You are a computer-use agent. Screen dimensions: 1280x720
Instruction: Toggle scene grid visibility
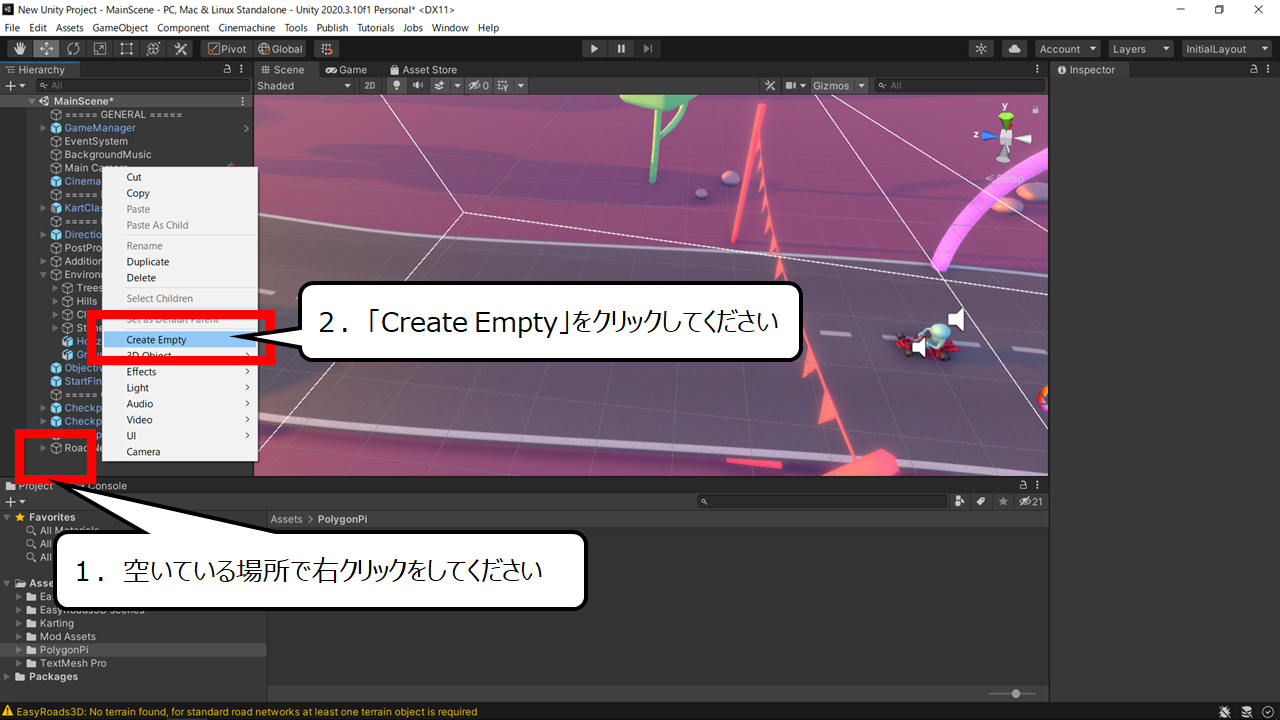click(x=504, y=85)
